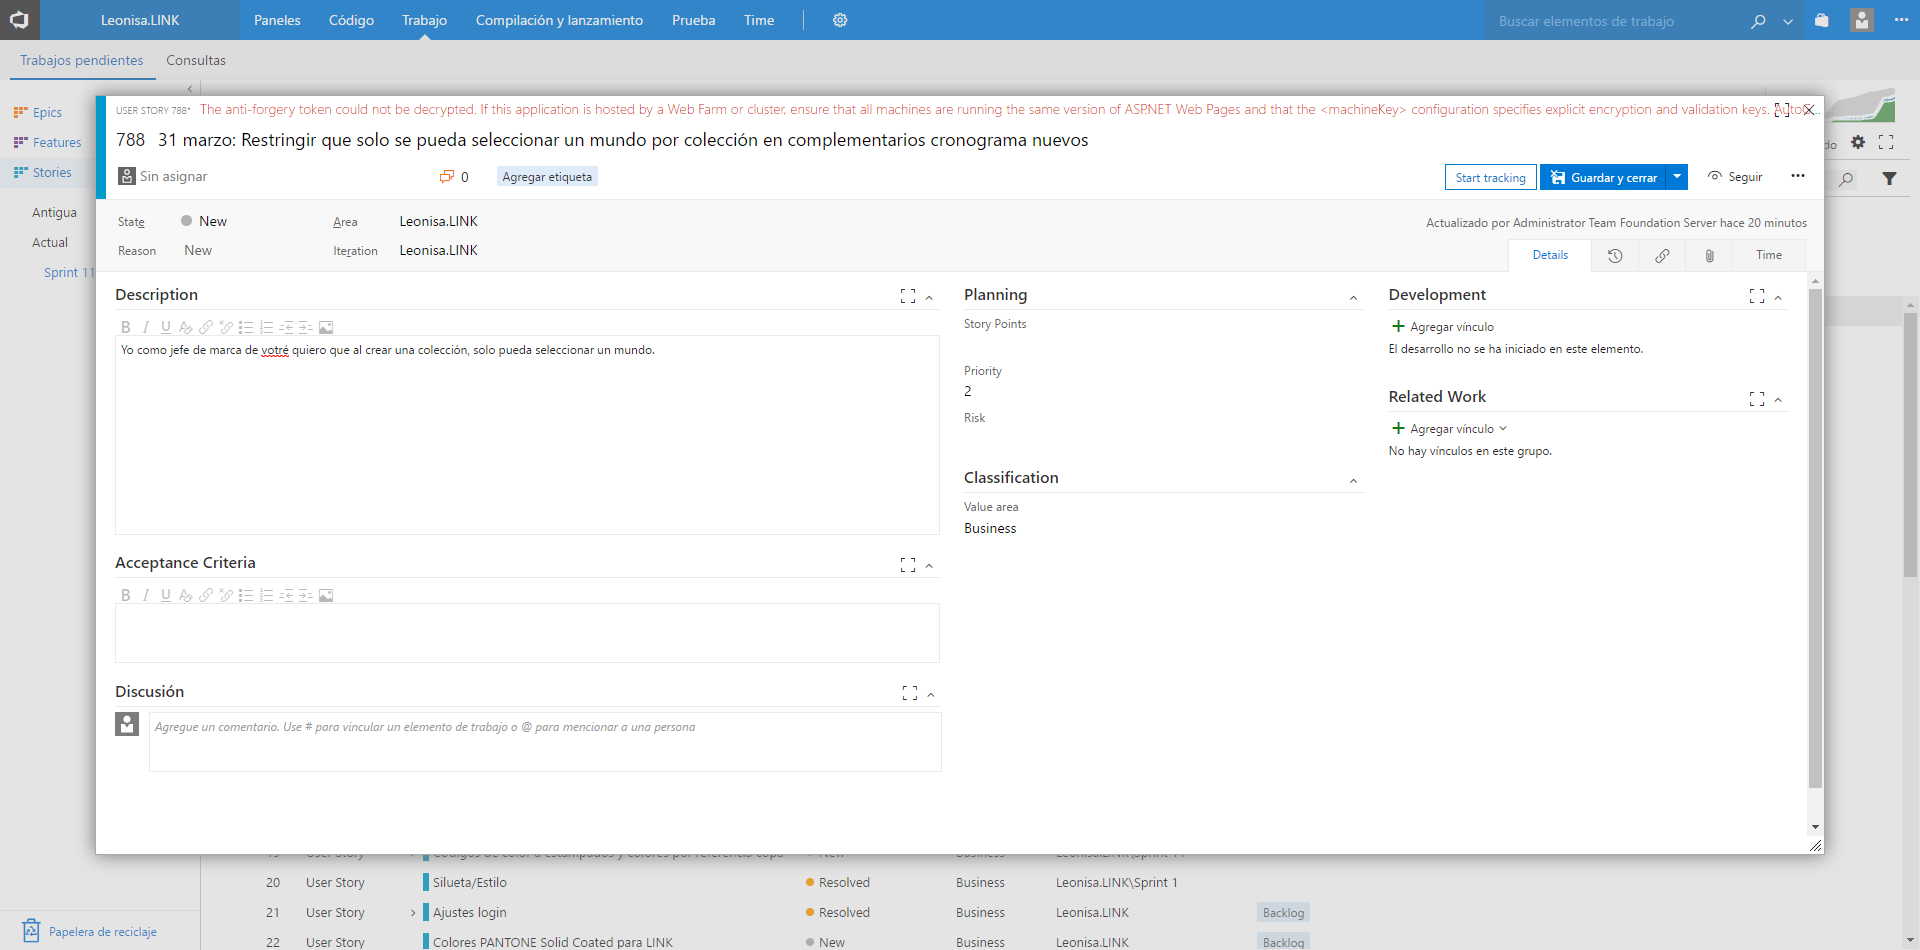This screenshot has height=950, width=1920.
Task: Open the Attachments paperclip tab
Action: pyautogui.click(x=1710, y=256)
